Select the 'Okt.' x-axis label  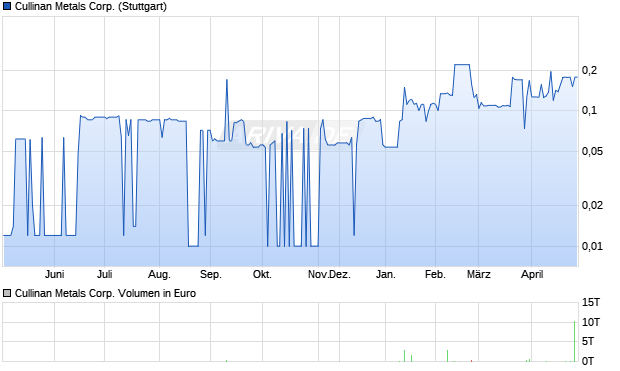pos(263,274)
